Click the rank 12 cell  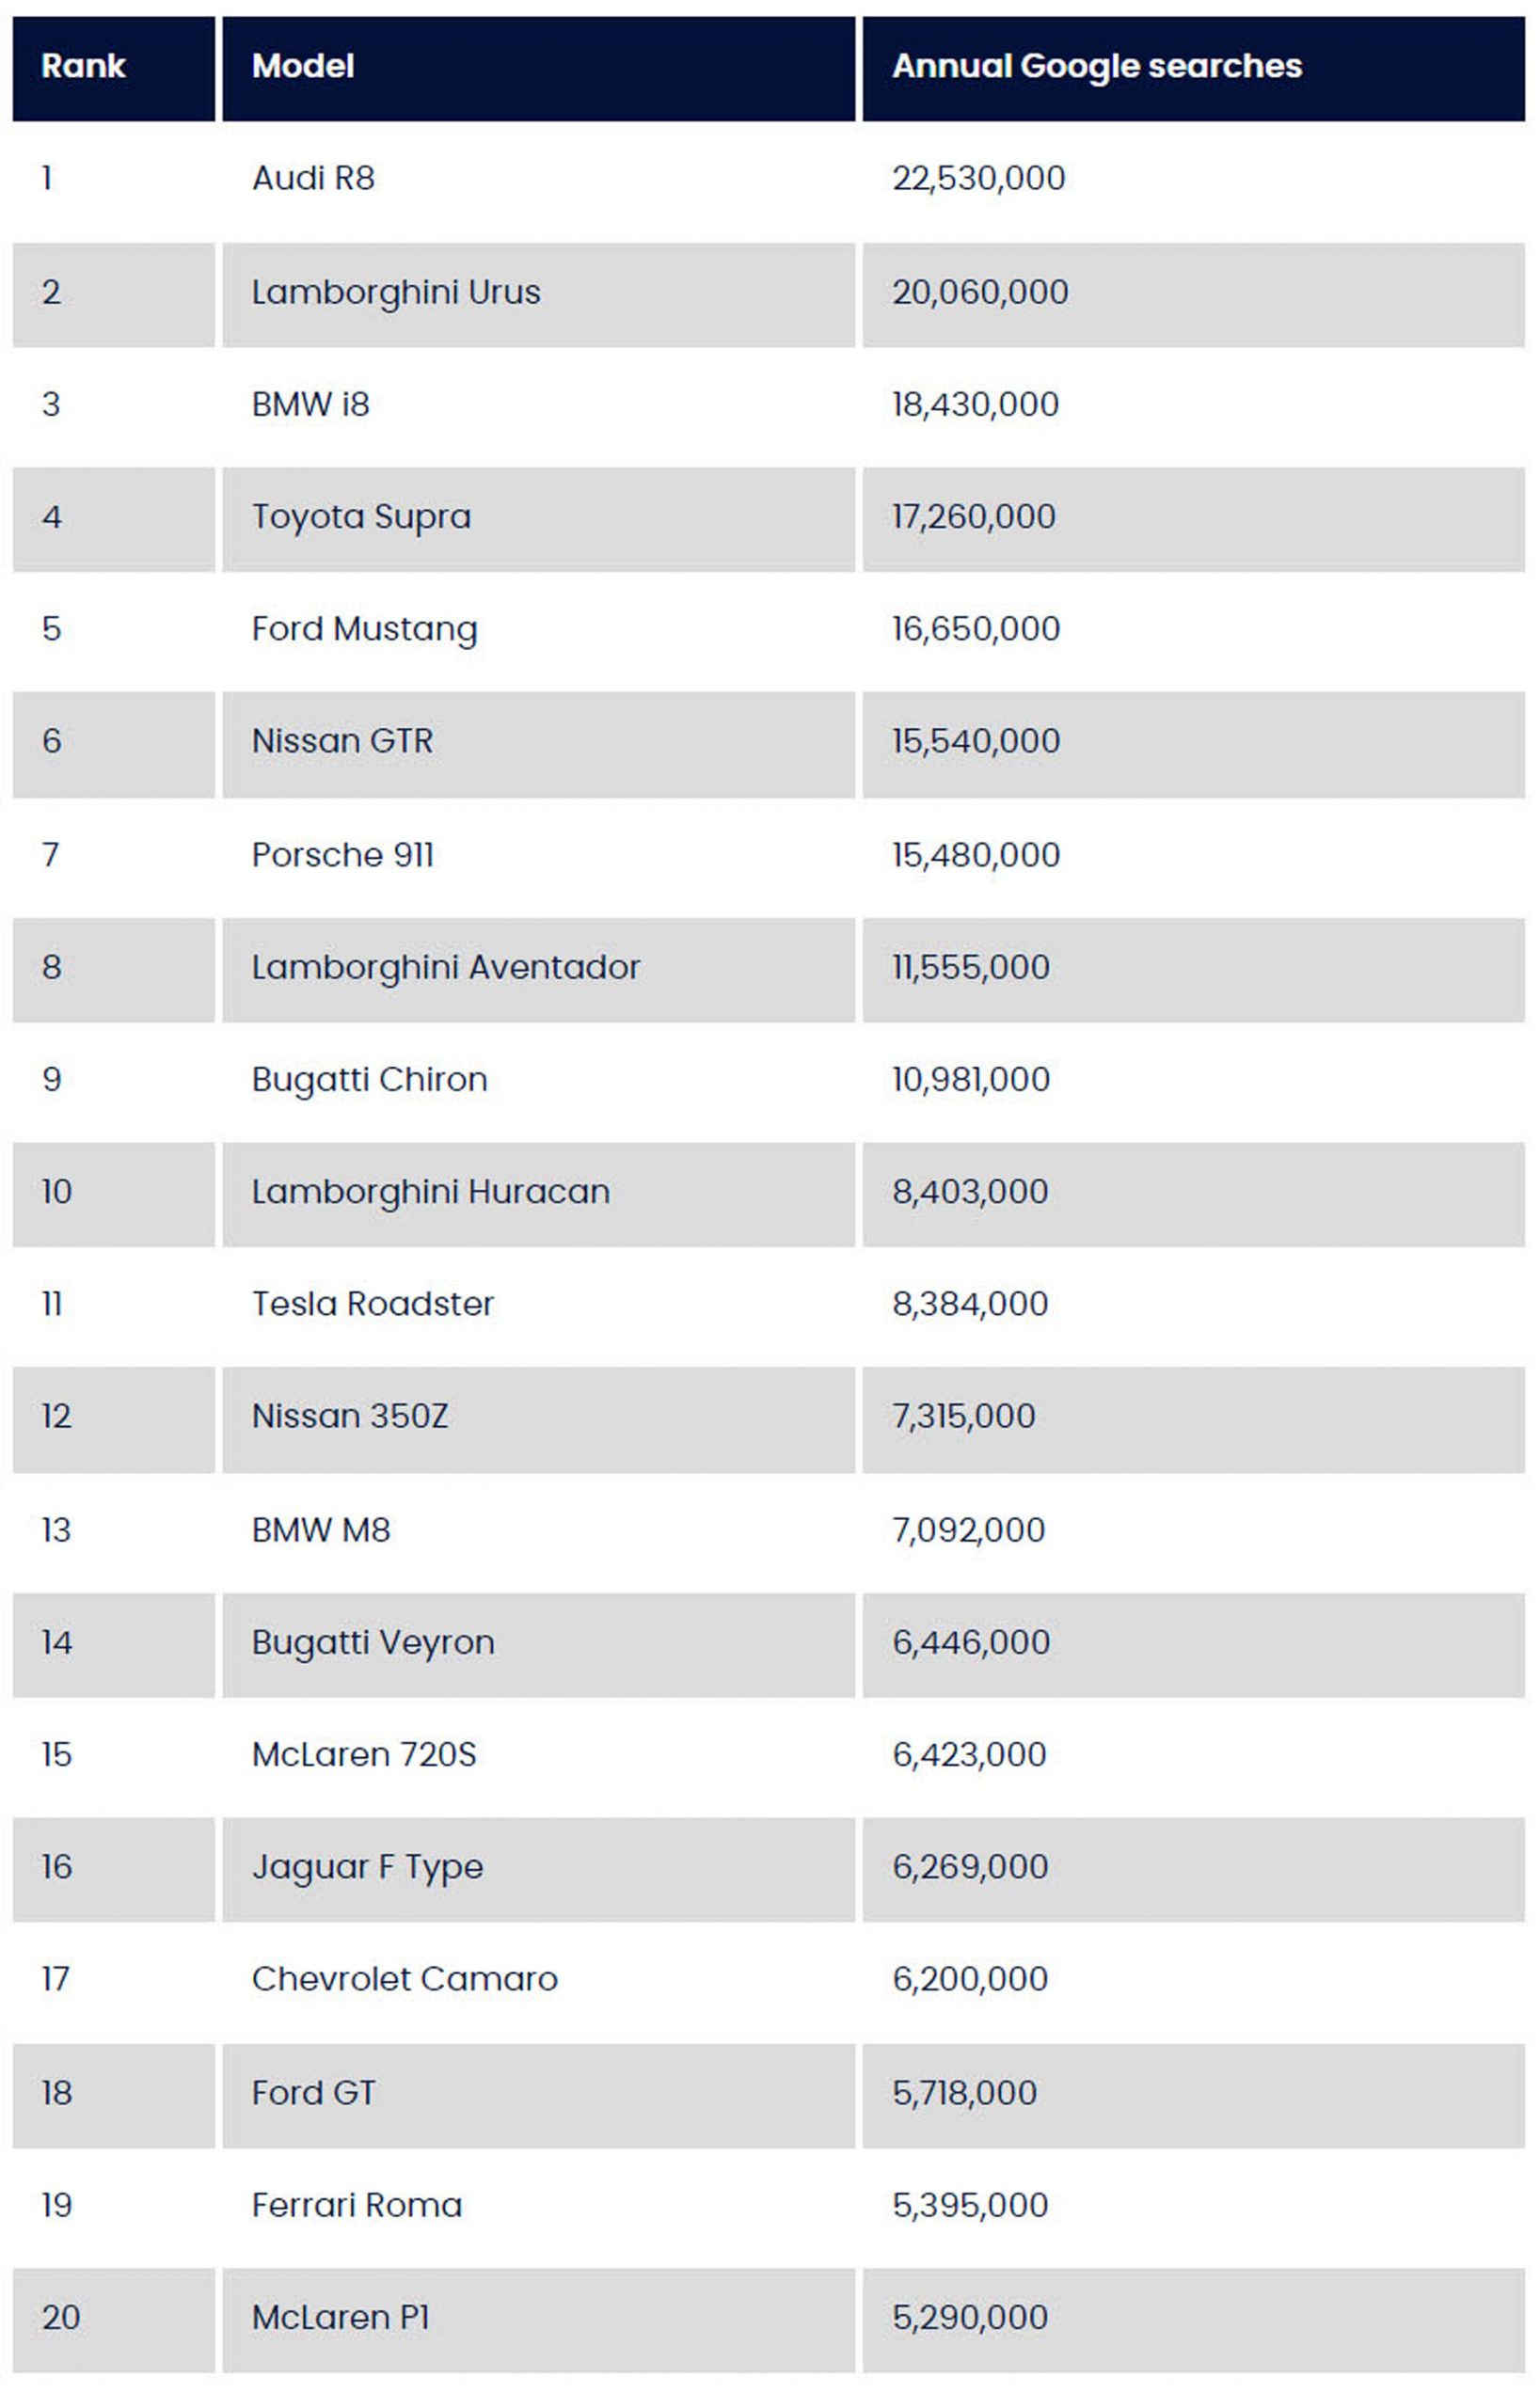(x=56, y=1417)
